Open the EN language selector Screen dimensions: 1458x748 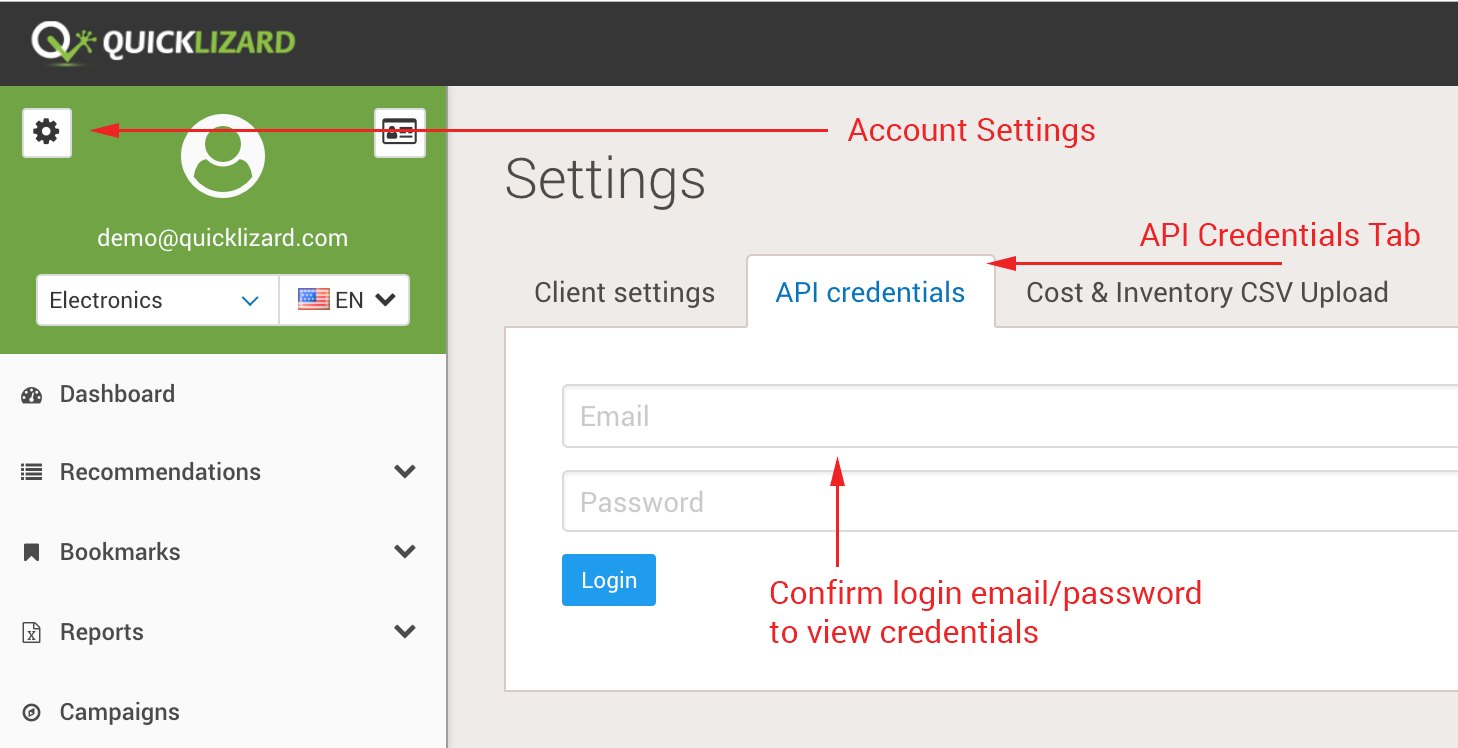(x=344, y=299)
